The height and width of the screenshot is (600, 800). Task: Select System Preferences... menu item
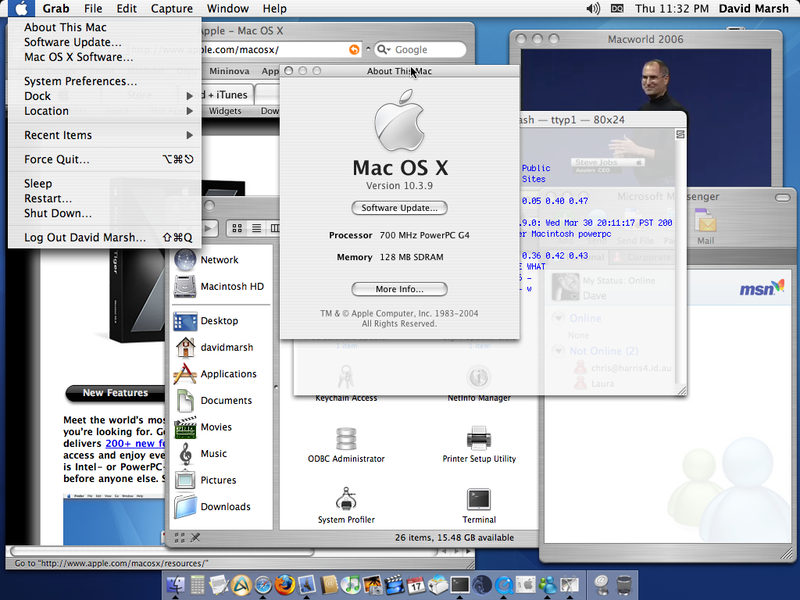click(105, 81)
